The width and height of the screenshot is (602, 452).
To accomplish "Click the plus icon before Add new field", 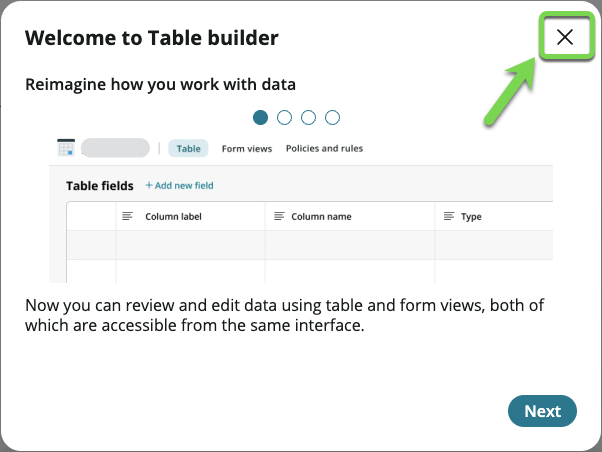I will click(x=149, y=185).
